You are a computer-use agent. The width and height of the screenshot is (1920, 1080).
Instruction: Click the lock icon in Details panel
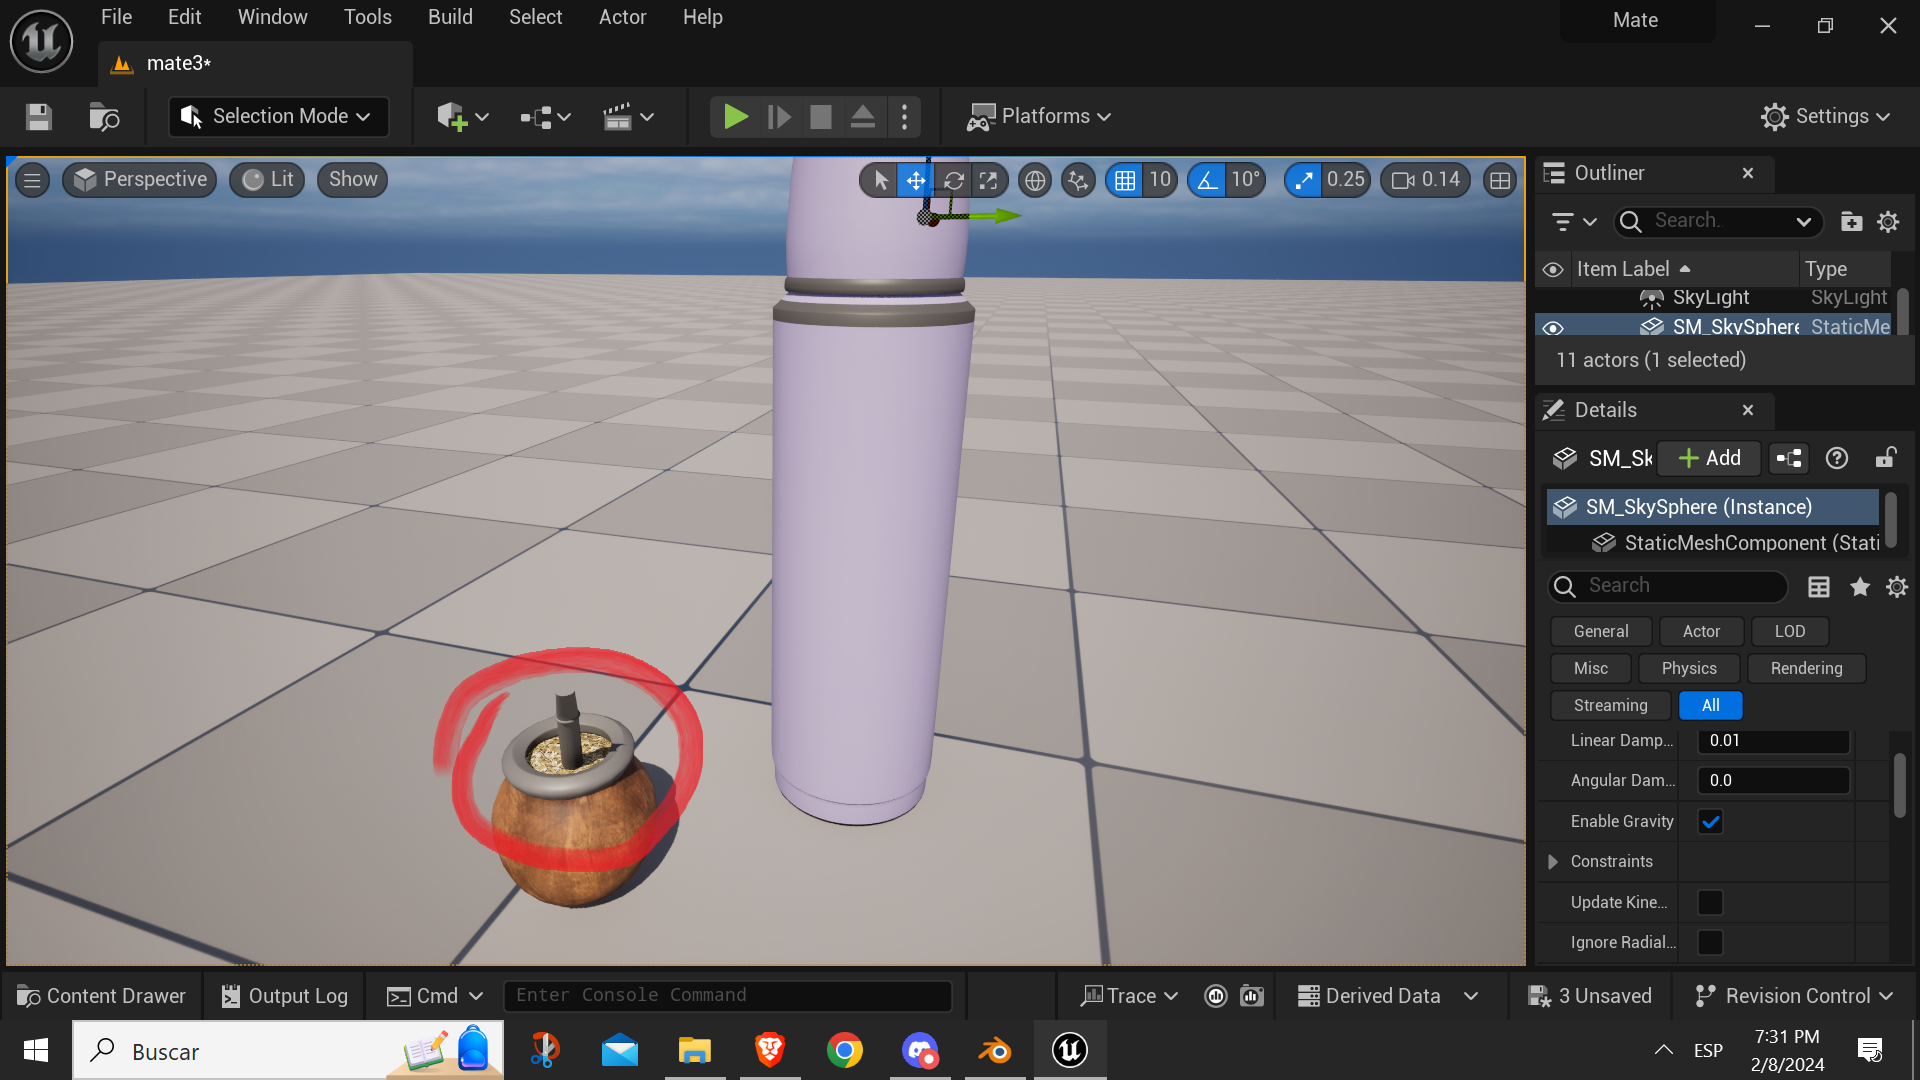click(x=1885, y=458)
